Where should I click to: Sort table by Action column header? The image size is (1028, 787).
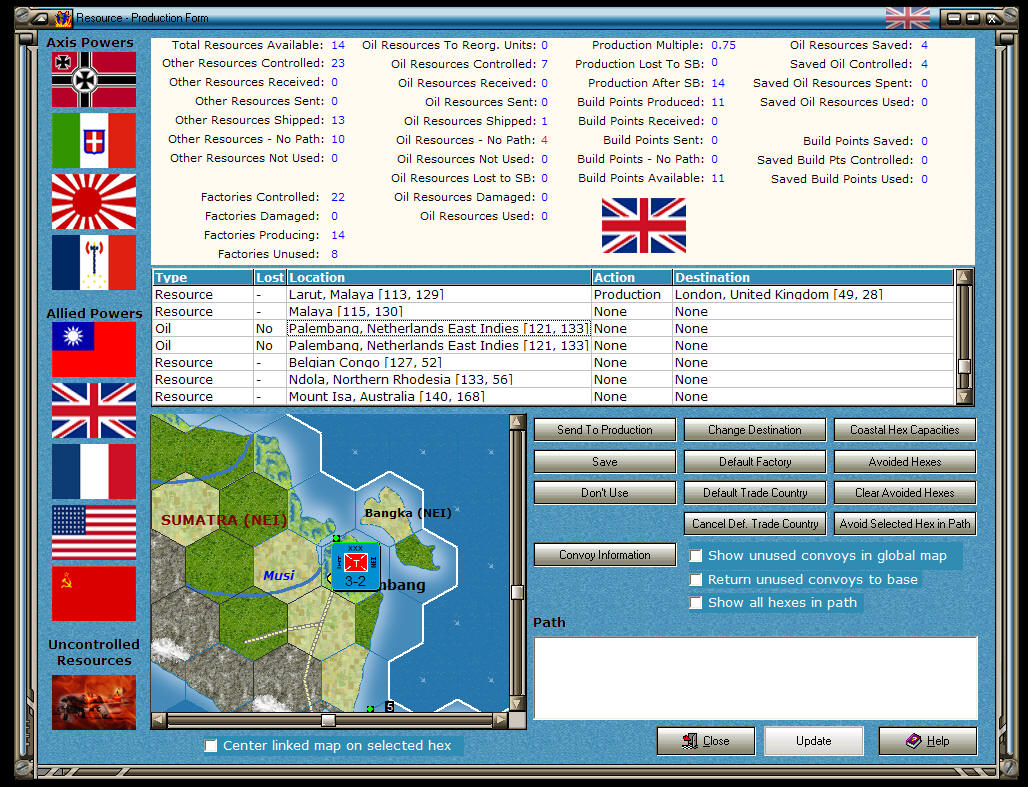coord(632,277)
